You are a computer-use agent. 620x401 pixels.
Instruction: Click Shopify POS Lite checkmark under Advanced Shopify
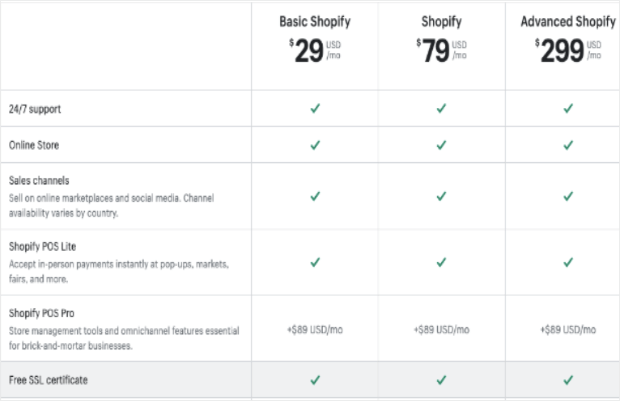[x=568, y=262]
